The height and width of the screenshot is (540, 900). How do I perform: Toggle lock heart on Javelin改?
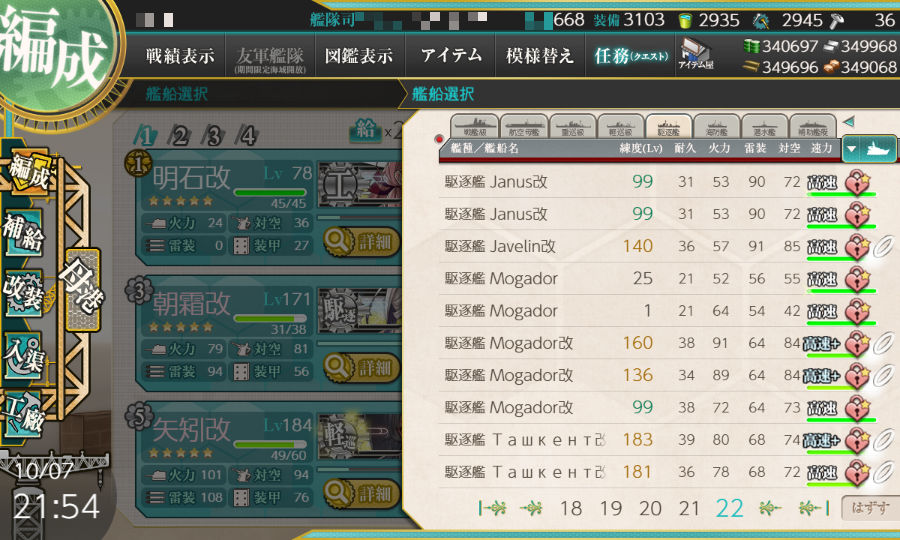coord(857,247)
